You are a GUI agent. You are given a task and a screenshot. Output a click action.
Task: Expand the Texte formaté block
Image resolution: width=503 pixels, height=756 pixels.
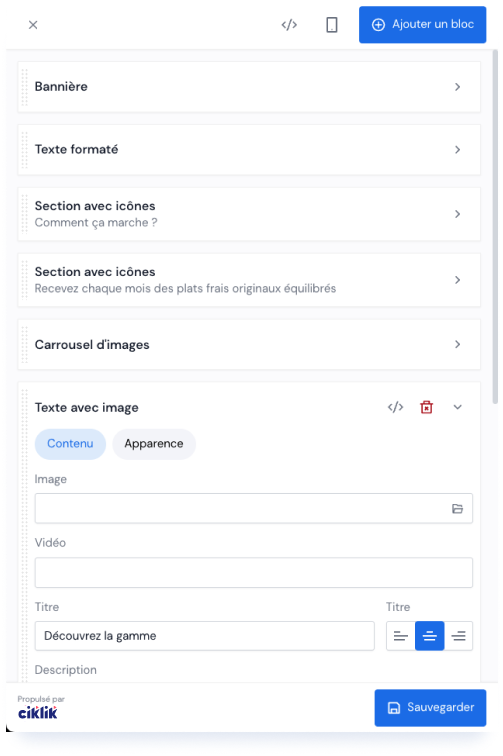[x=249, y=149]
